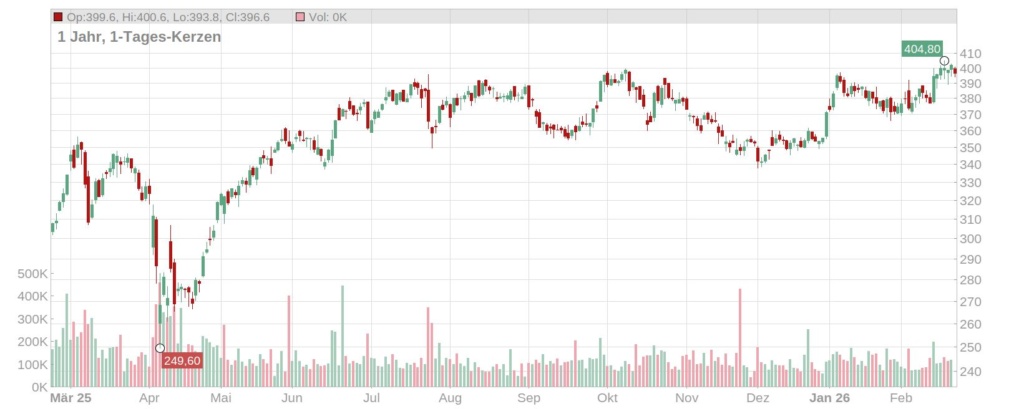Select "Mär 25" on the time axis
This screenshot has height=409, width=1024.
[x=70, y=398]
